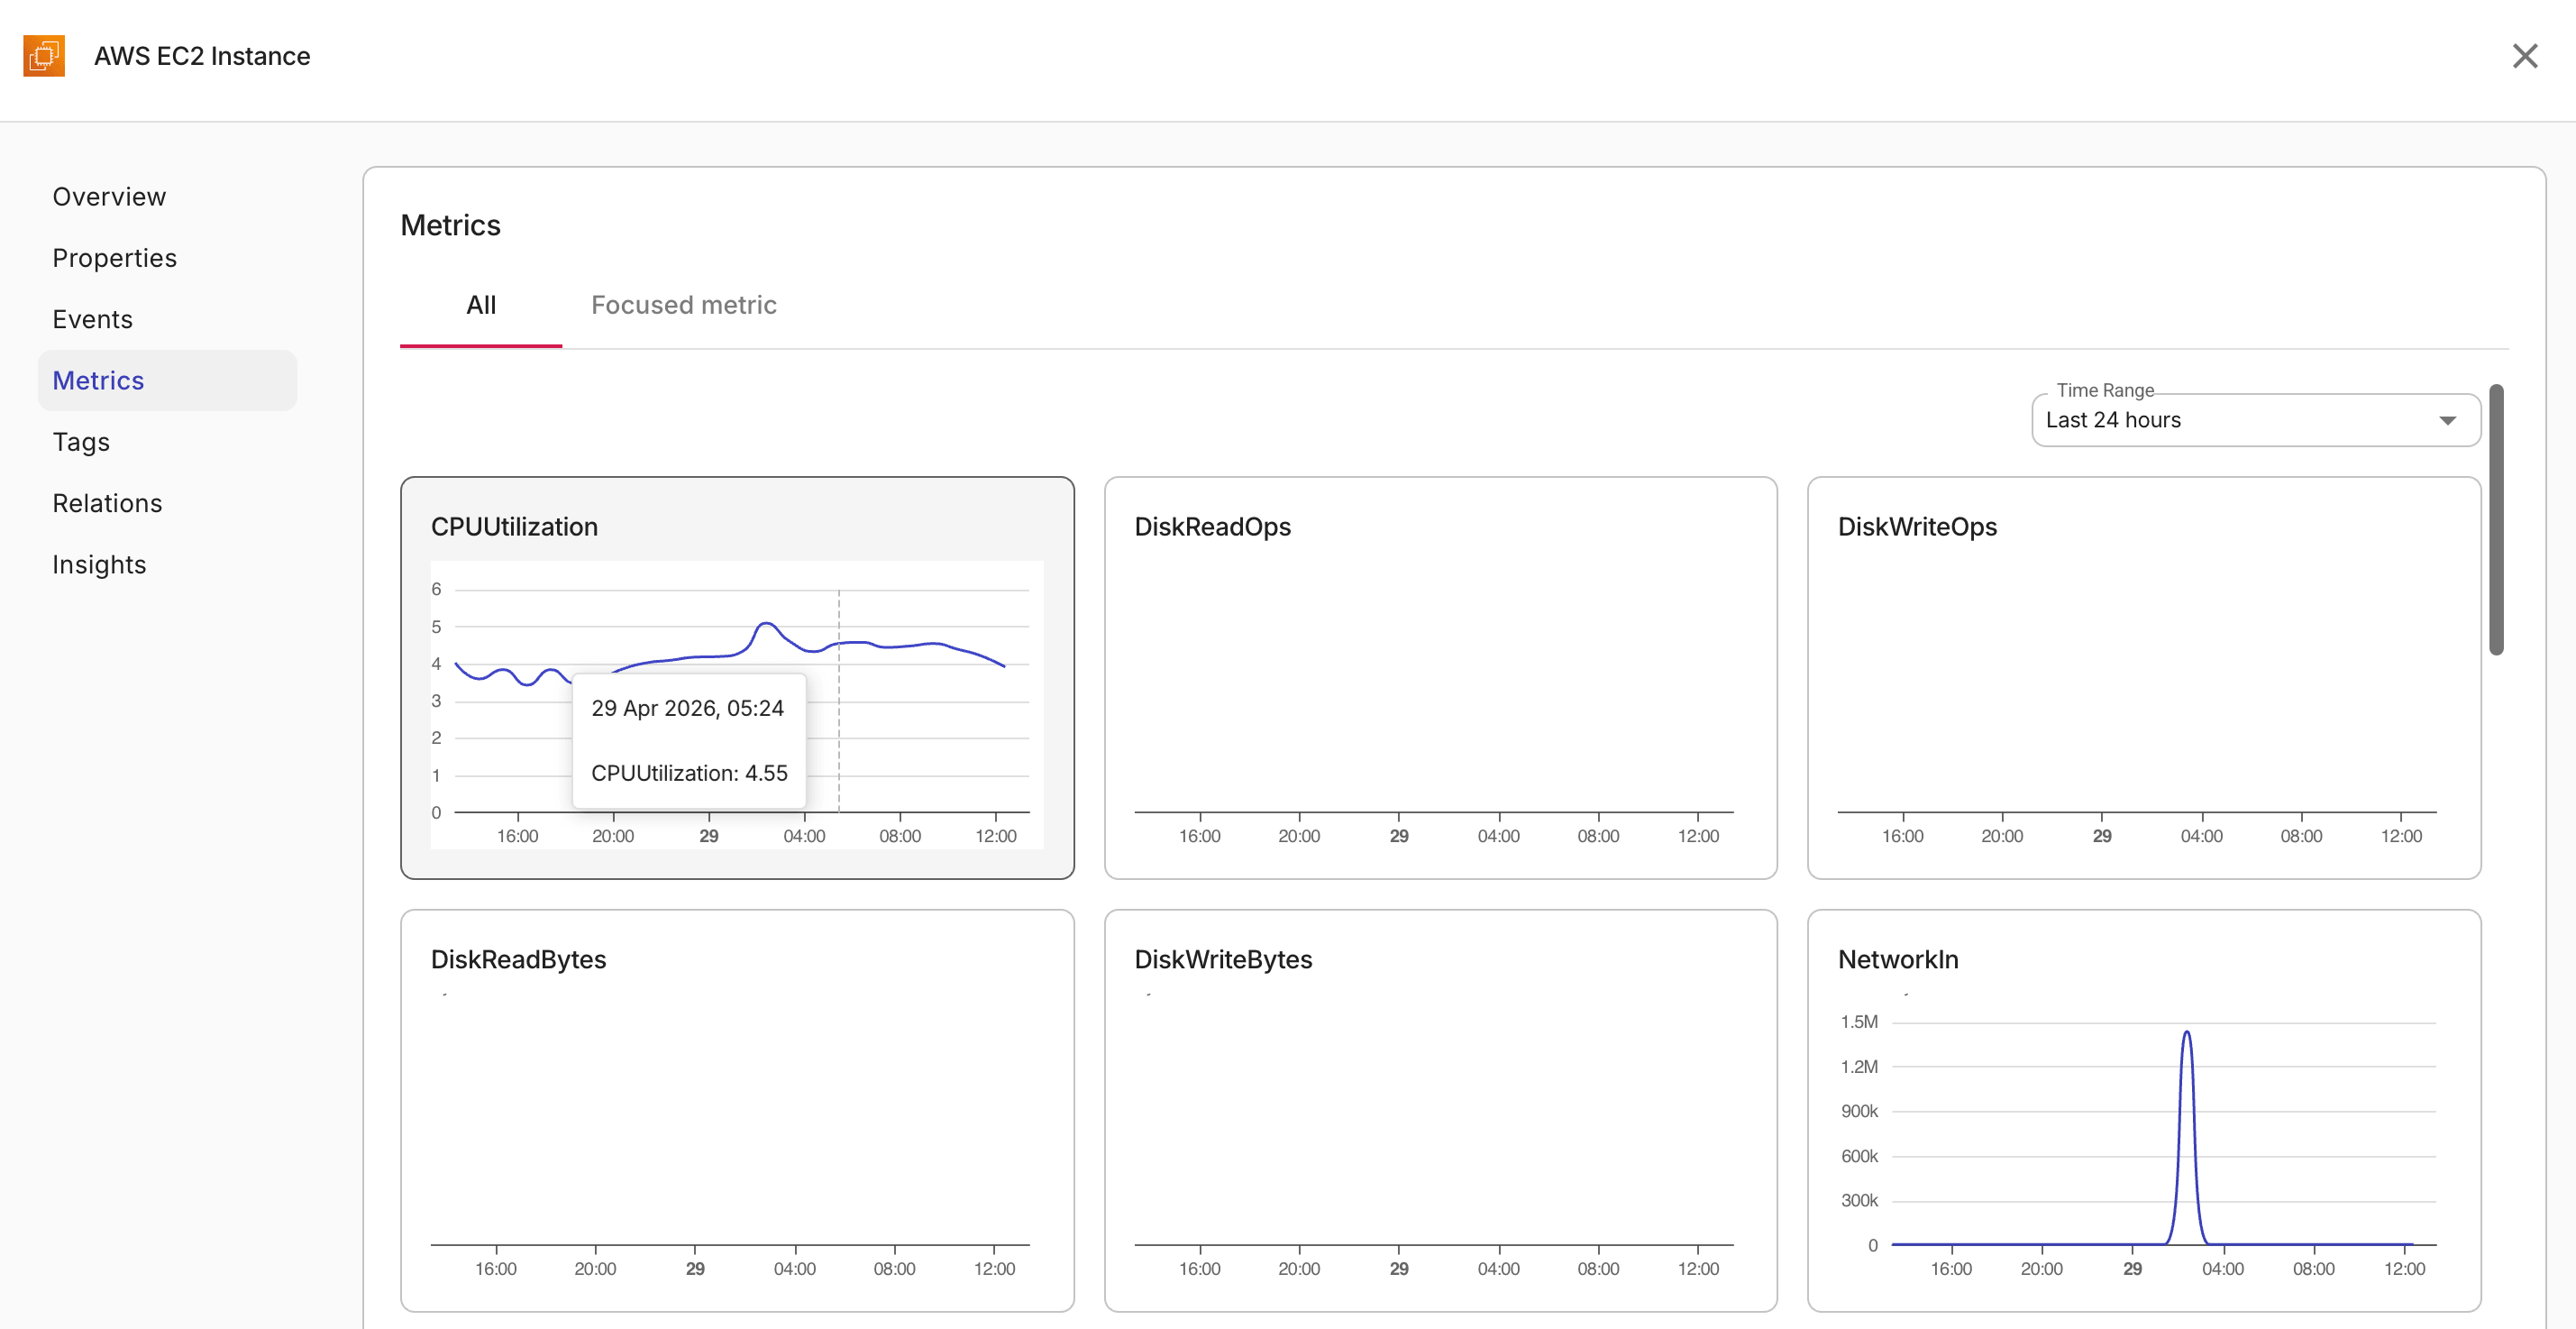This screenshot has width=2576, height=1329.
Task: Click the 'Metrics' panel heading
Action: (450, 226)
